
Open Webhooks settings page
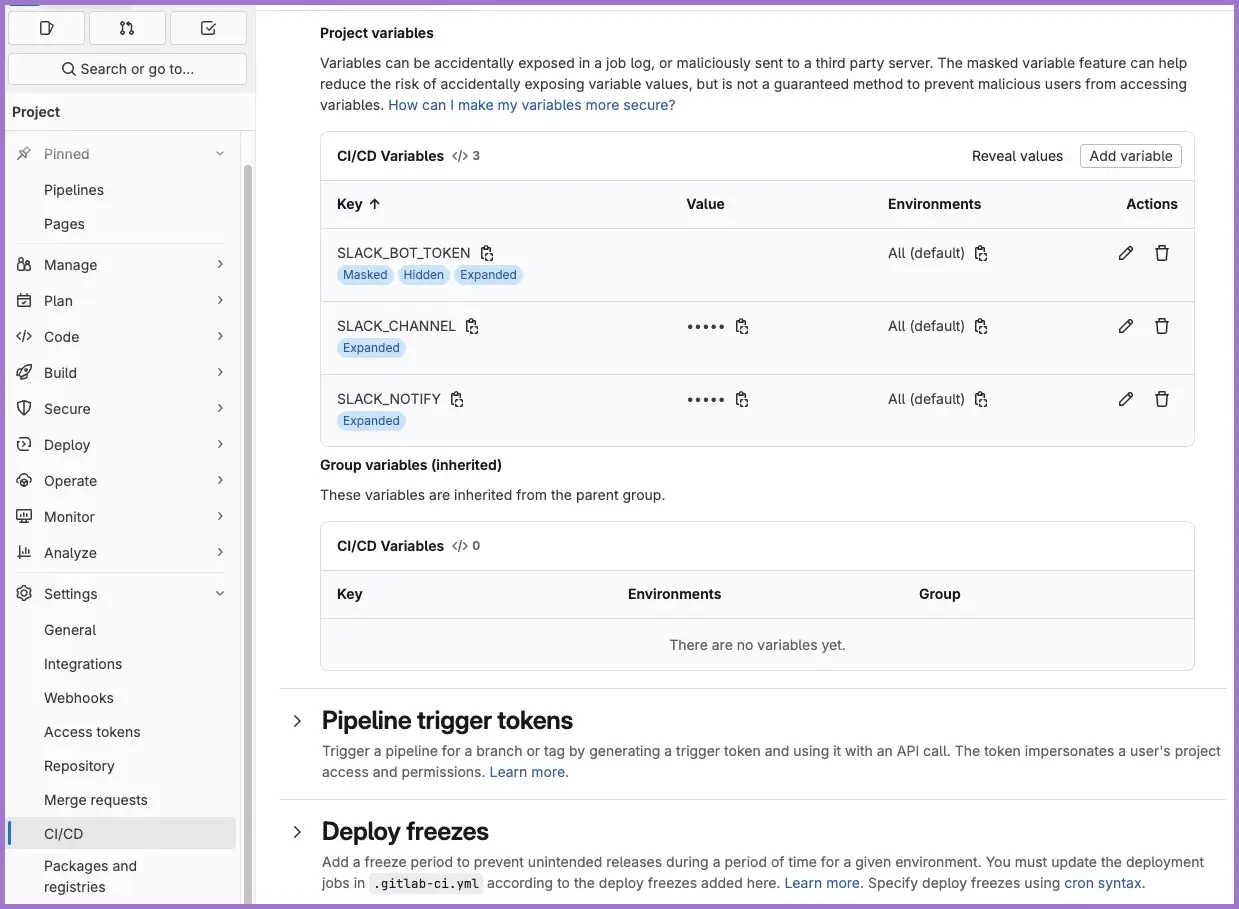click(x=79, y=698)
